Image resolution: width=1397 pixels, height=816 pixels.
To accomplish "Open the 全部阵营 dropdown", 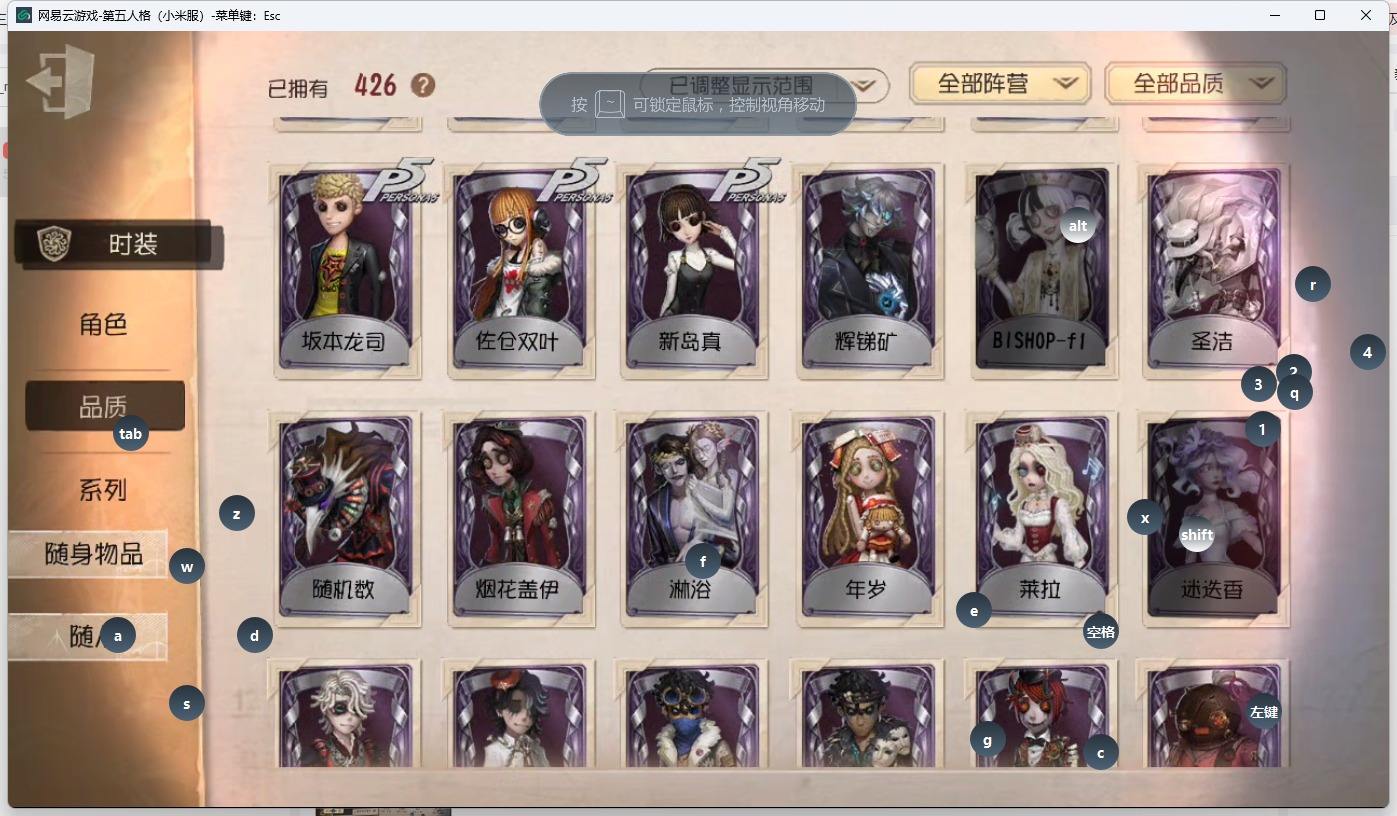I will pos(1000,84).
